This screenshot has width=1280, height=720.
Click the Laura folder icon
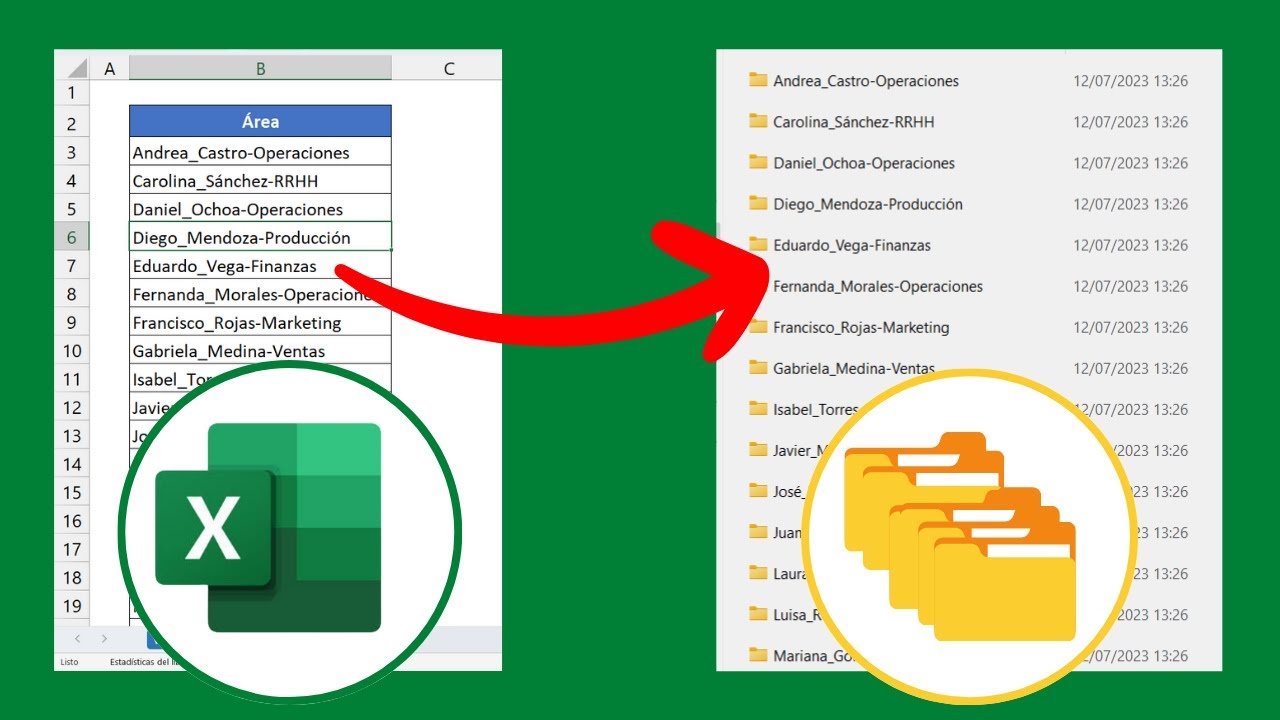[x=758, y=572]
